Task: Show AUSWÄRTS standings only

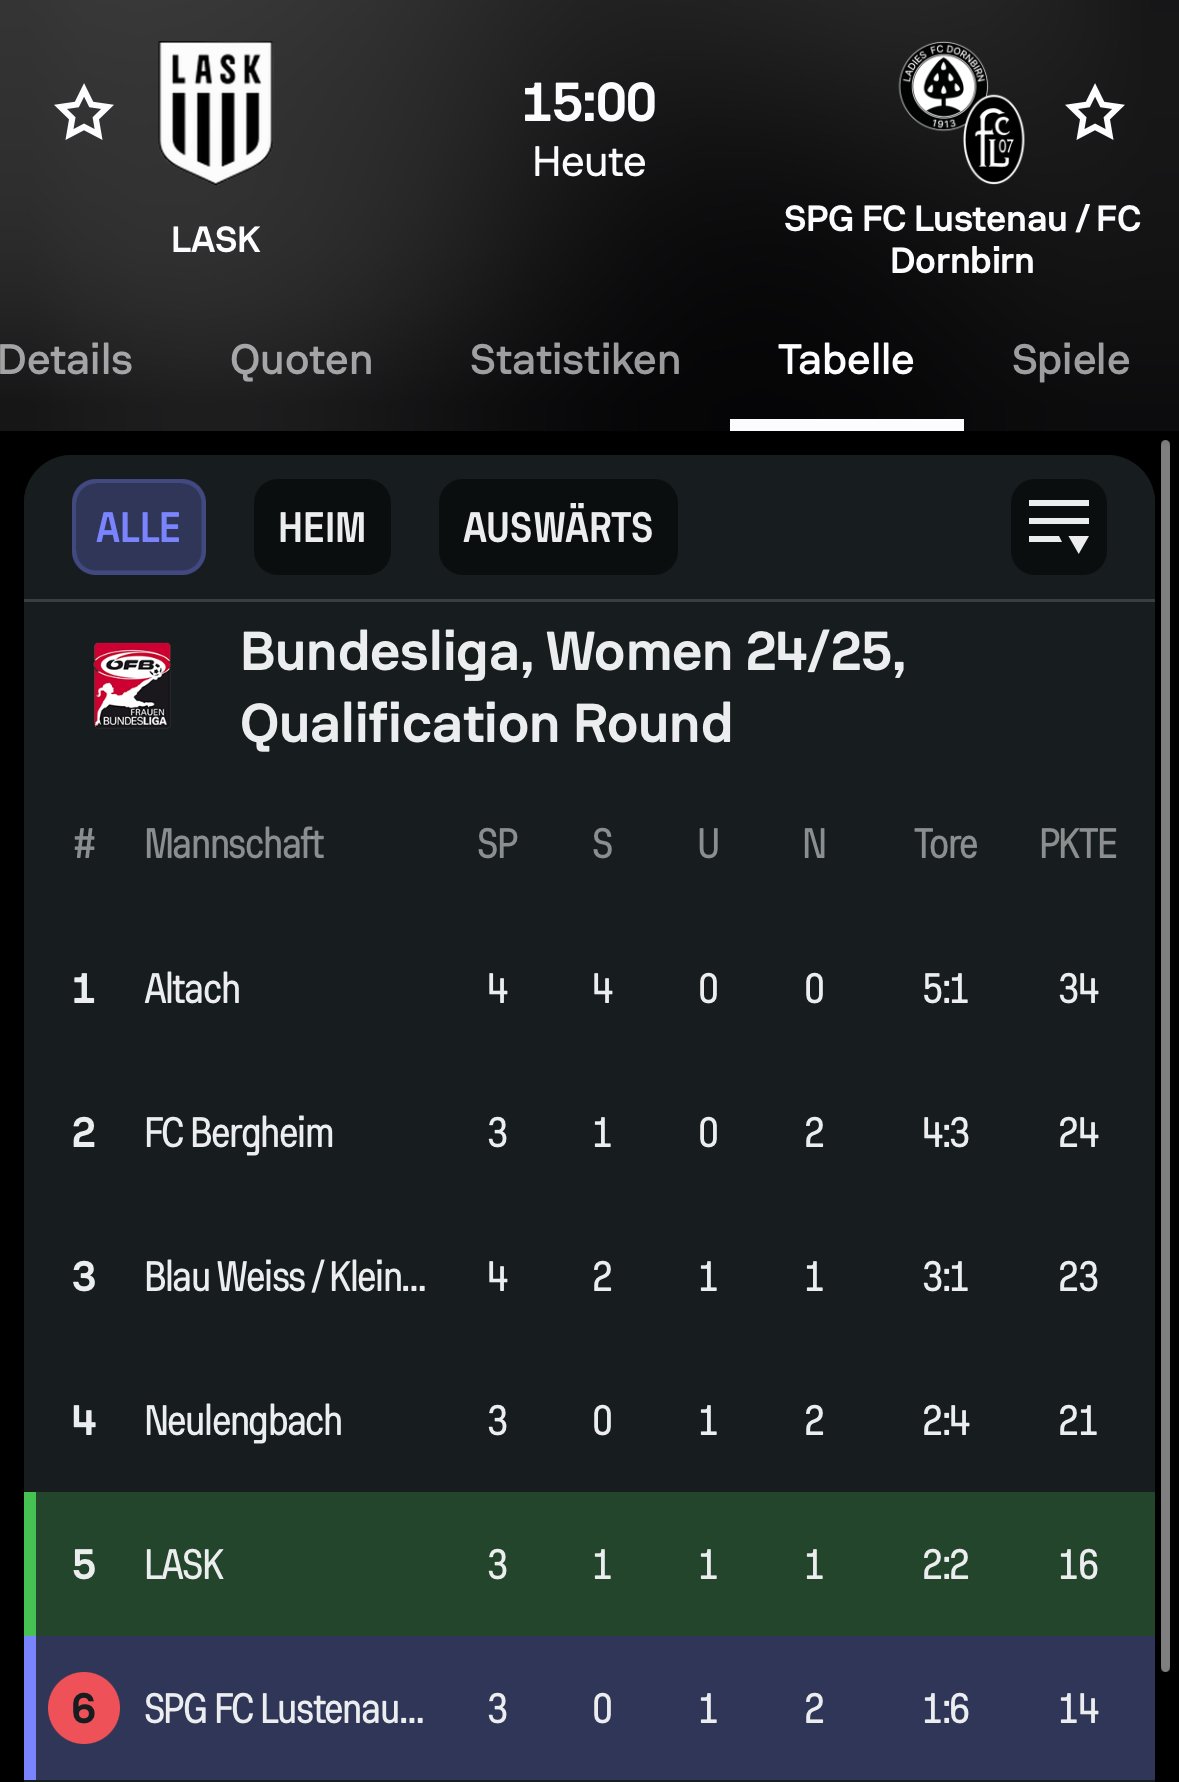Action: [558, 527]
